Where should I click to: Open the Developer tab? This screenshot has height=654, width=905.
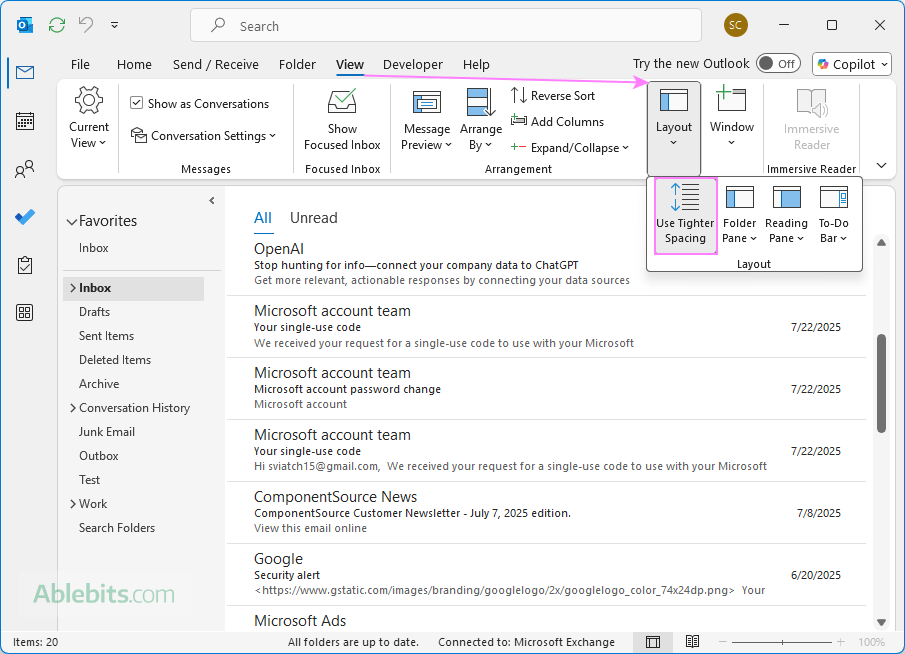[413, 64]
